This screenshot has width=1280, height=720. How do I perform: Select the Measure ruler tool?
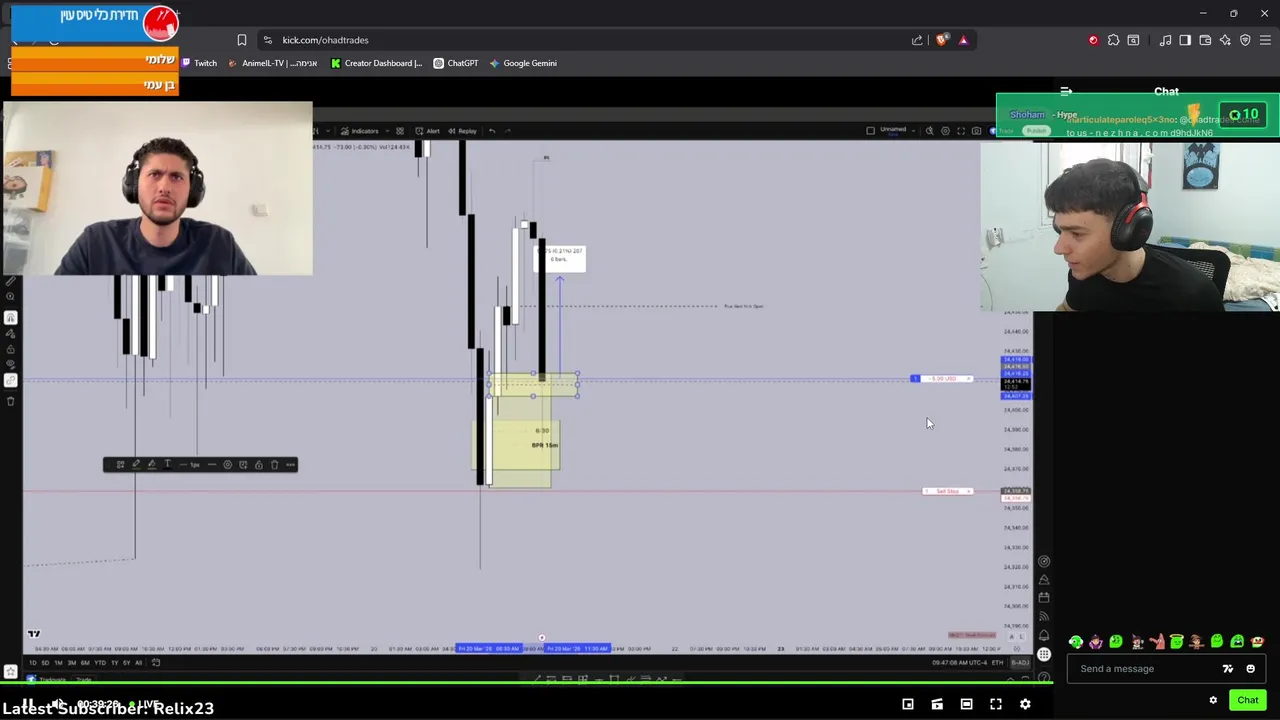click(x=10, y=281)
